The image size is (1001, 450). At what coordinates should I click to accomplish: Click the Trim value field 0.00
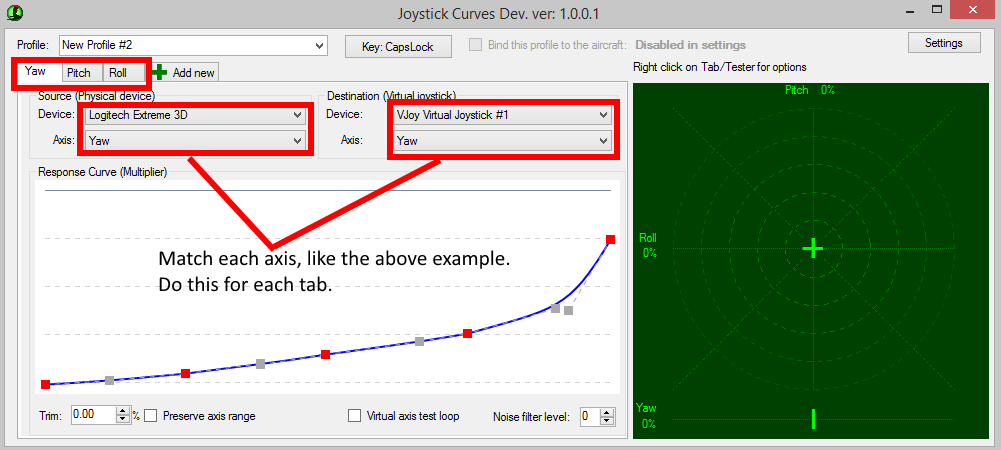pos(94,415)
